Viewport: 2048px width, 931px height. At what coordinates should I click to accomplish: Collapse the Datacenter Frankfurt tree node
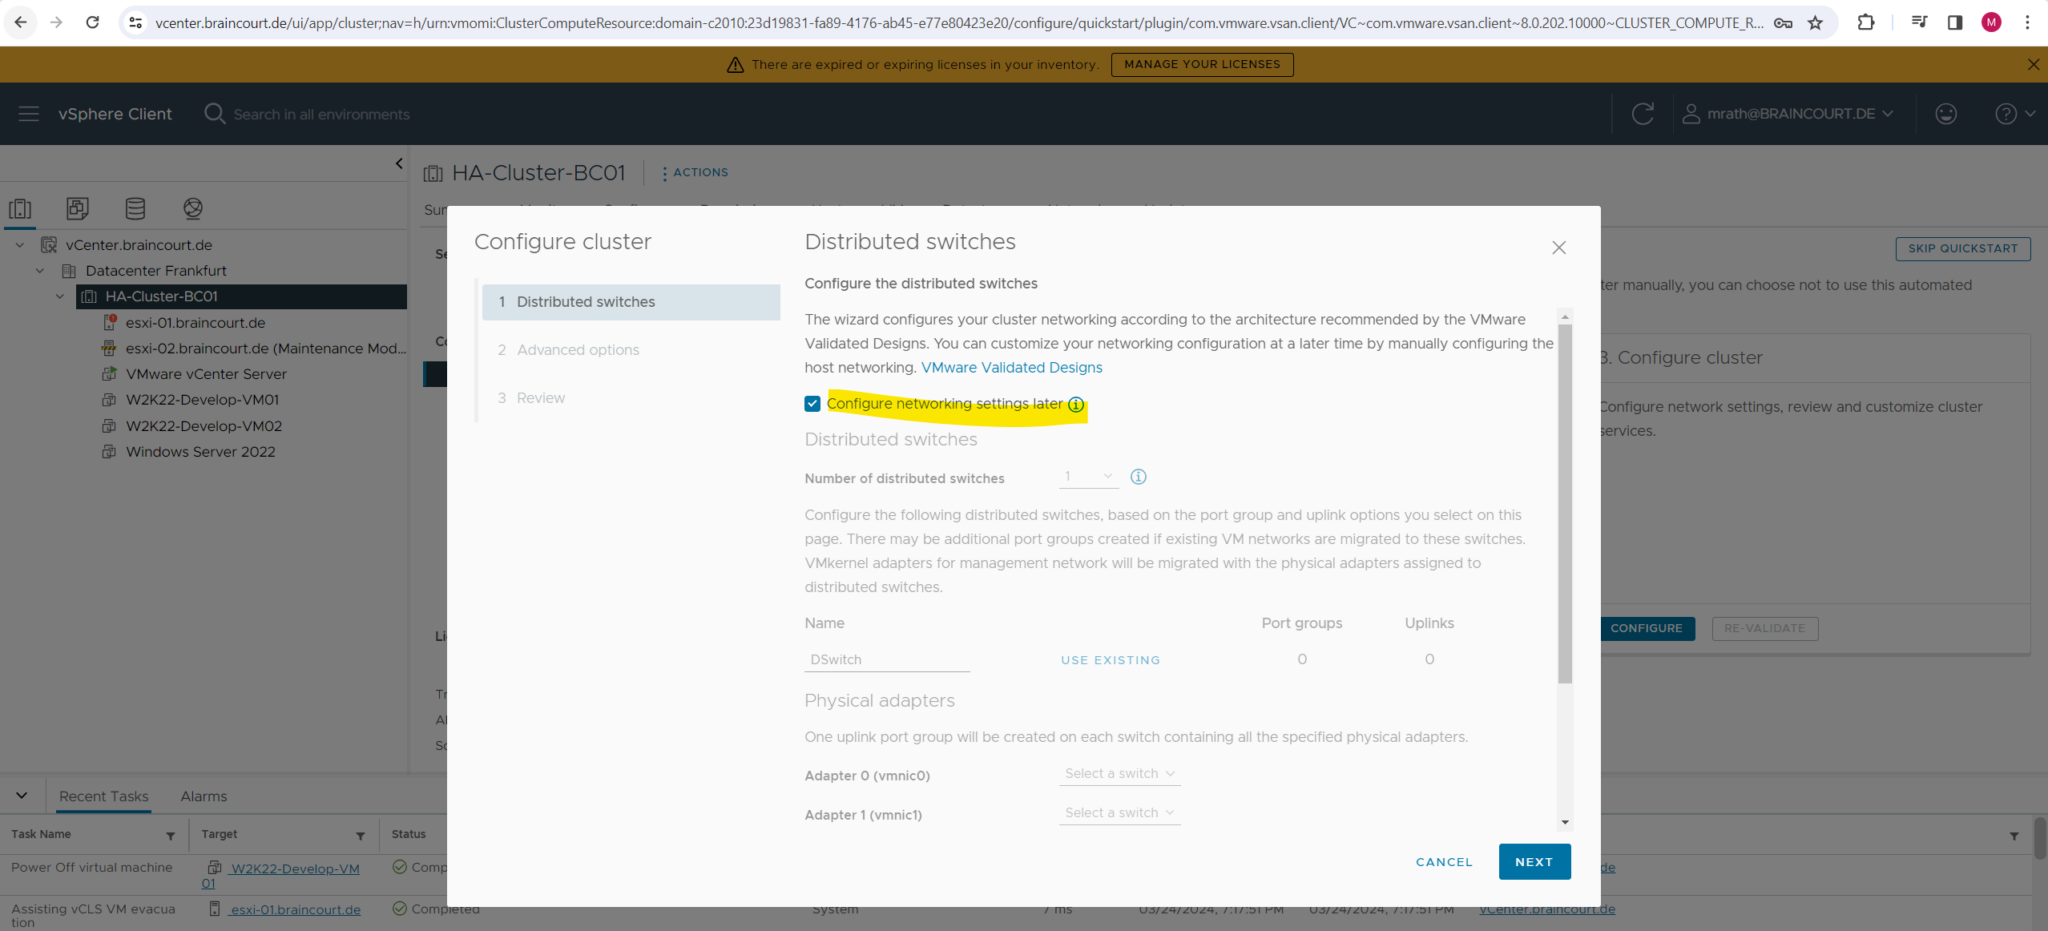[x=40, y=270]
